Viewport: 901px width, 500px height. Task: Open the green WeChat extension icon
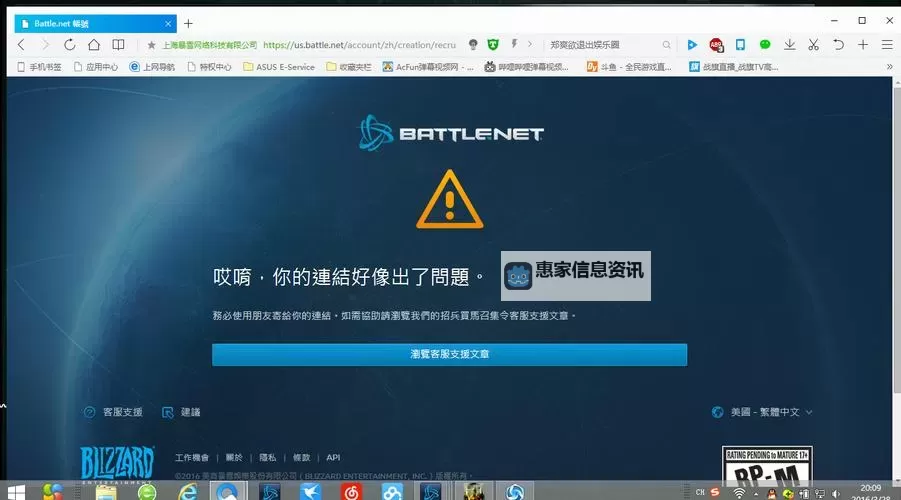coord(765,44)
